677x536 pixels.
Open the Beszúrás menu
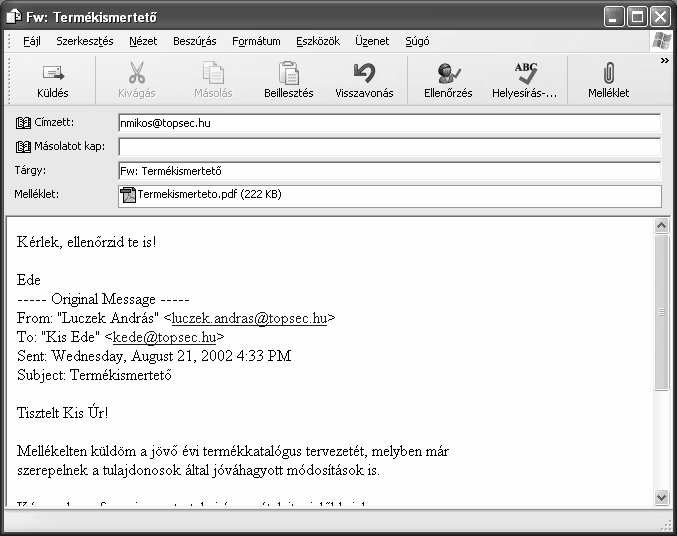click(194, 41)
